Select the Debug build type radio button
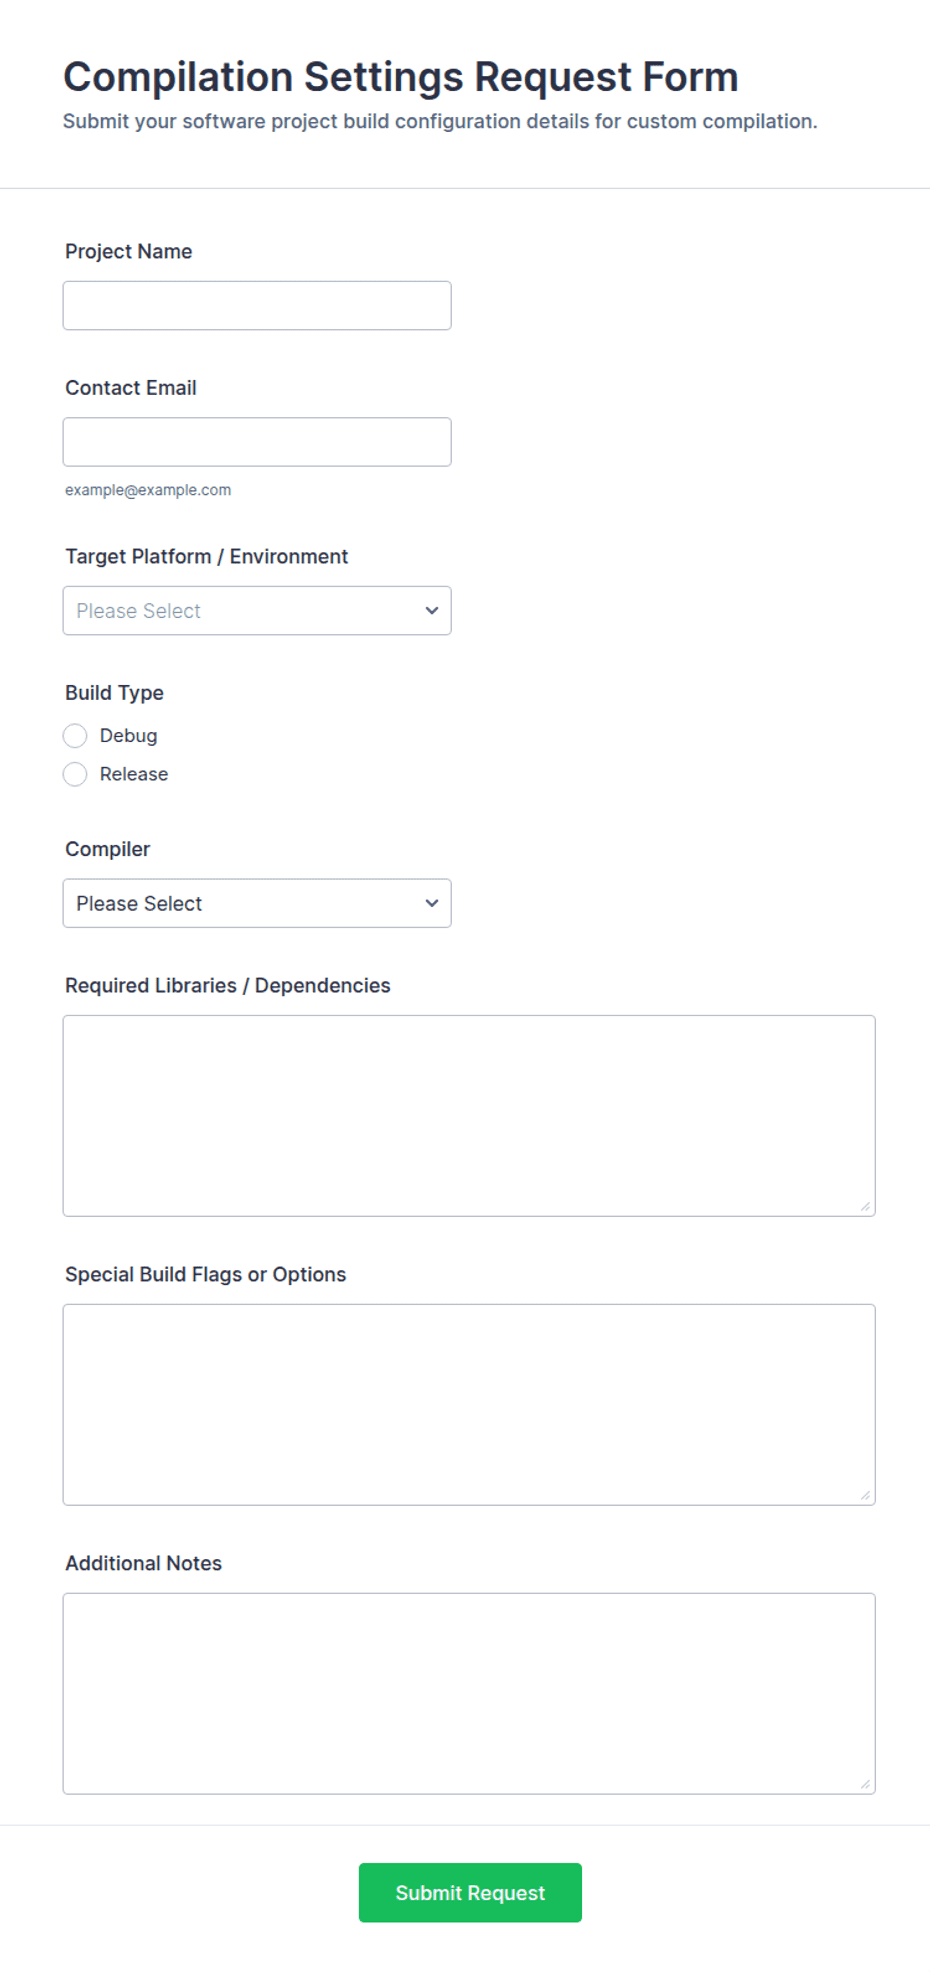Viewport: 930px width, 1972px height. pyautogui.click(x=75, y=736)
